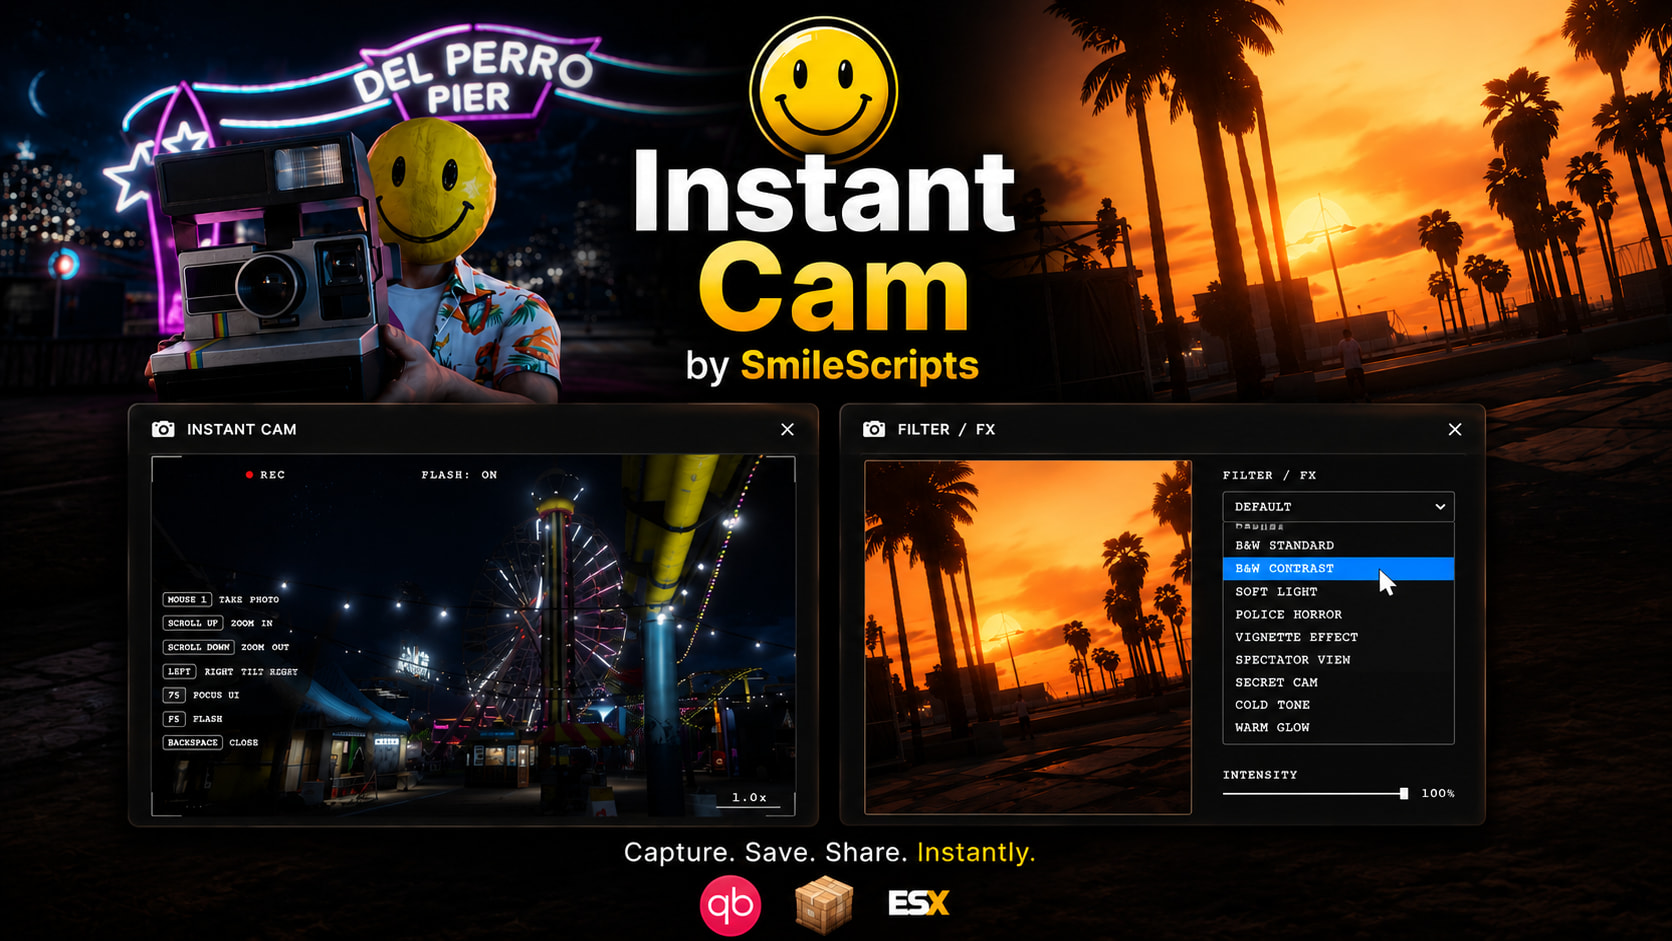Close the Instant Cam panel
Screen dimensions: 1672x941
(x=788, y=429)
